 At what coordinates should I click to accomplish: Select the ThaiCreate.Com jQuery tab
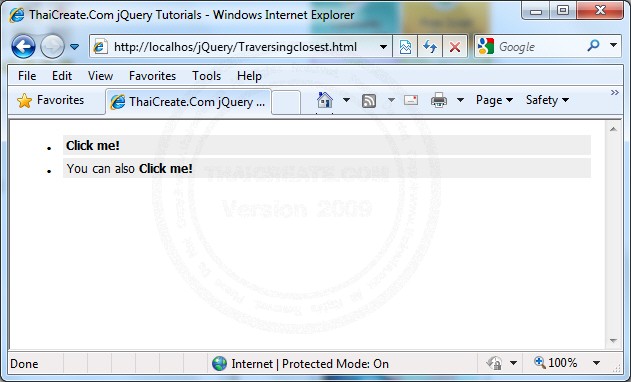point(188,102)
